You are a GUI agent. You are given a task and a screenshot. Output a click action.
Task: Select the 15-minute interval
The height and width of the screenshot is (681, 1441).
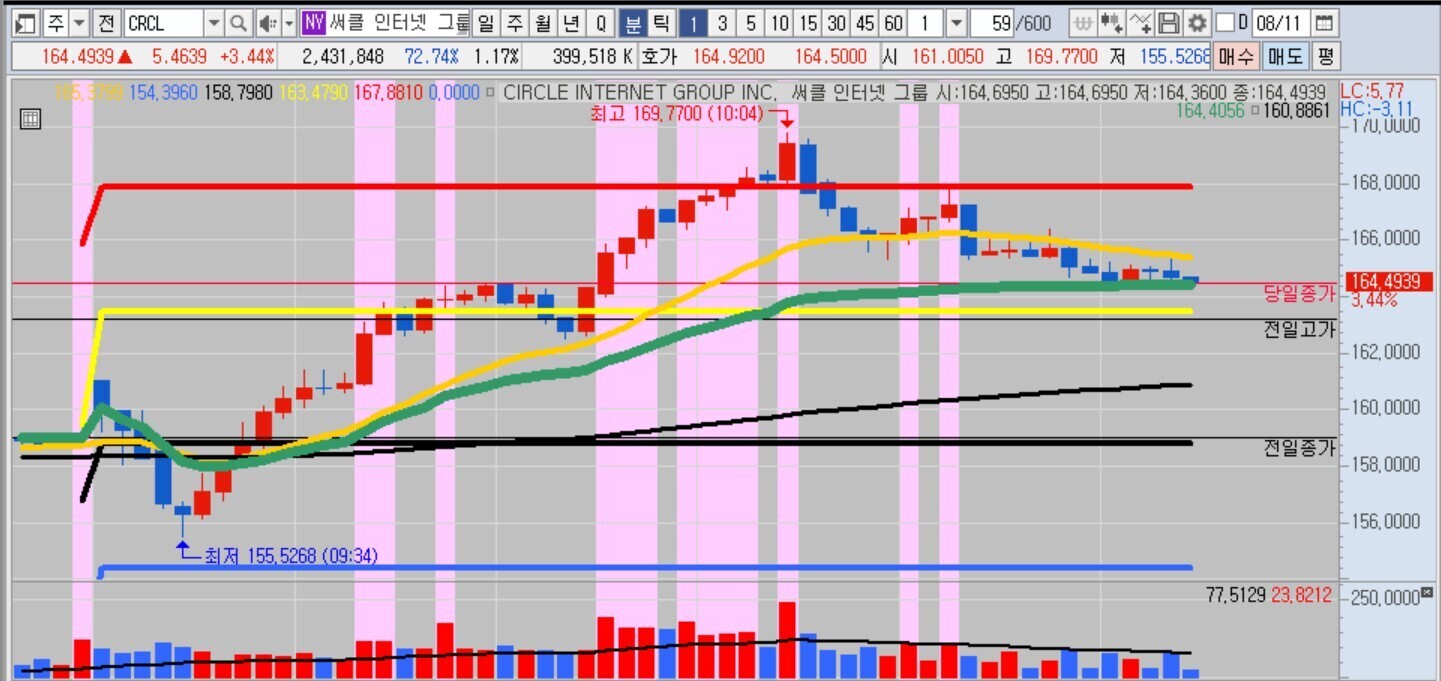tap(809, 22)
